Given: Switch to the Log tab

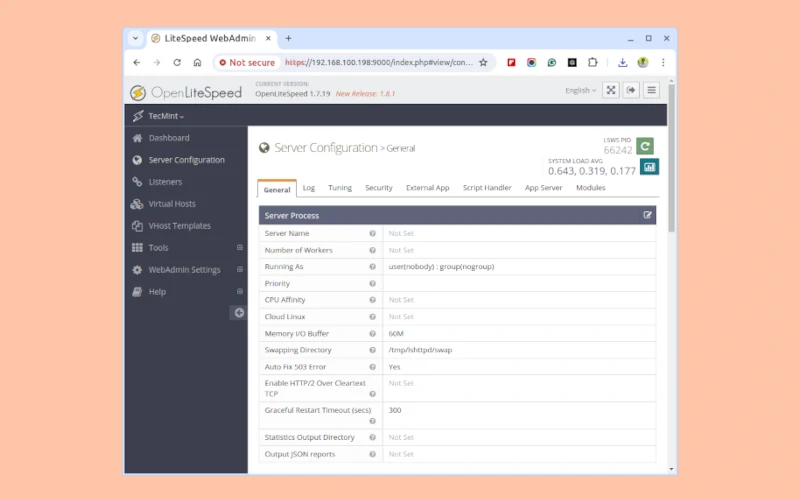Looking at the screenshot, I should 309,188.
